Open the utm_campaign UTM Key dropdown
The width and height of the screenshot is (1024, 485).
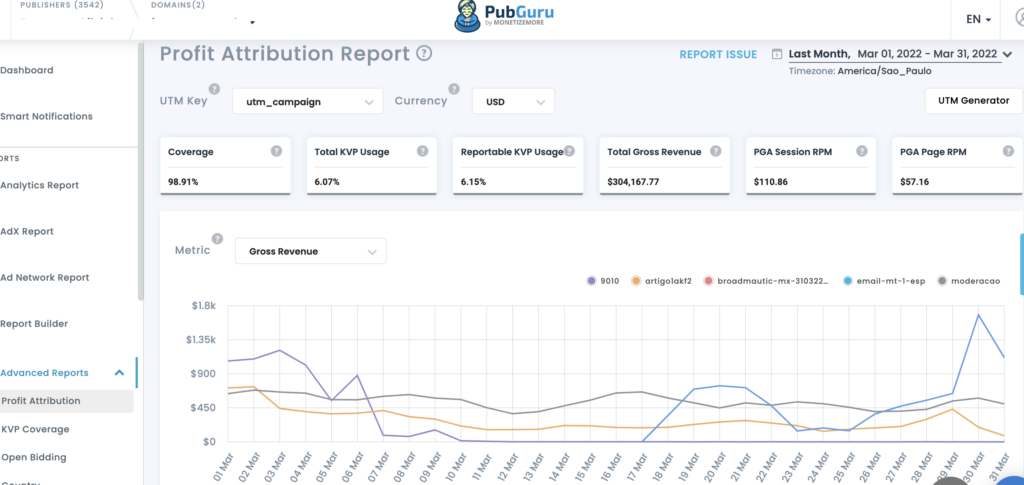click(308, 101)
